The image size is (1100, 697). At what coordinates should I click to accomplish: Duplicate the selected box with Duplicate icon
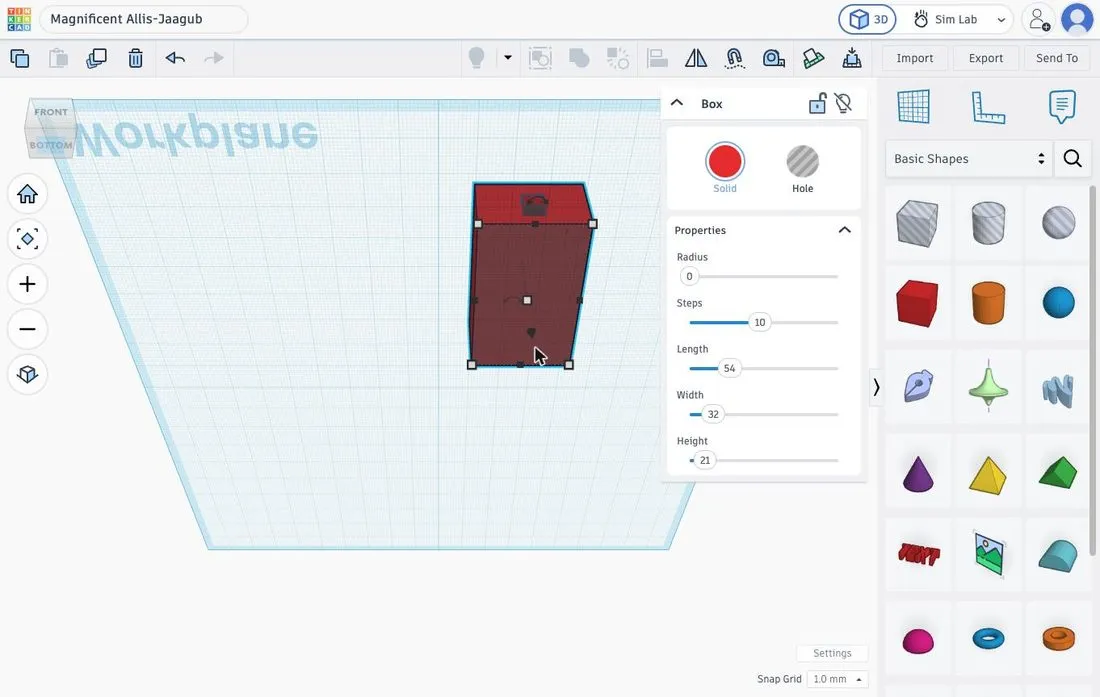tap(96, 58)
